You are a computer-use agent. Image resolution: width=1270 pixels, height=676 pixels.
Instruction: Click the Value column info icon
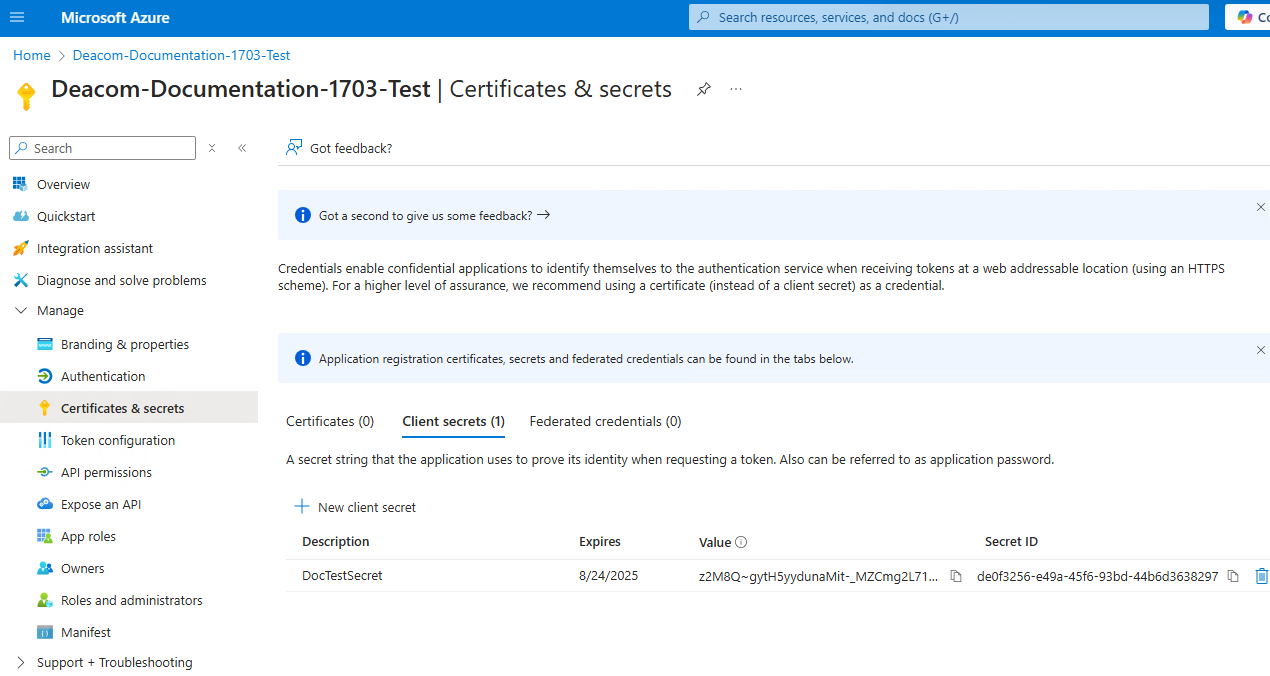[x=741, y=542]
